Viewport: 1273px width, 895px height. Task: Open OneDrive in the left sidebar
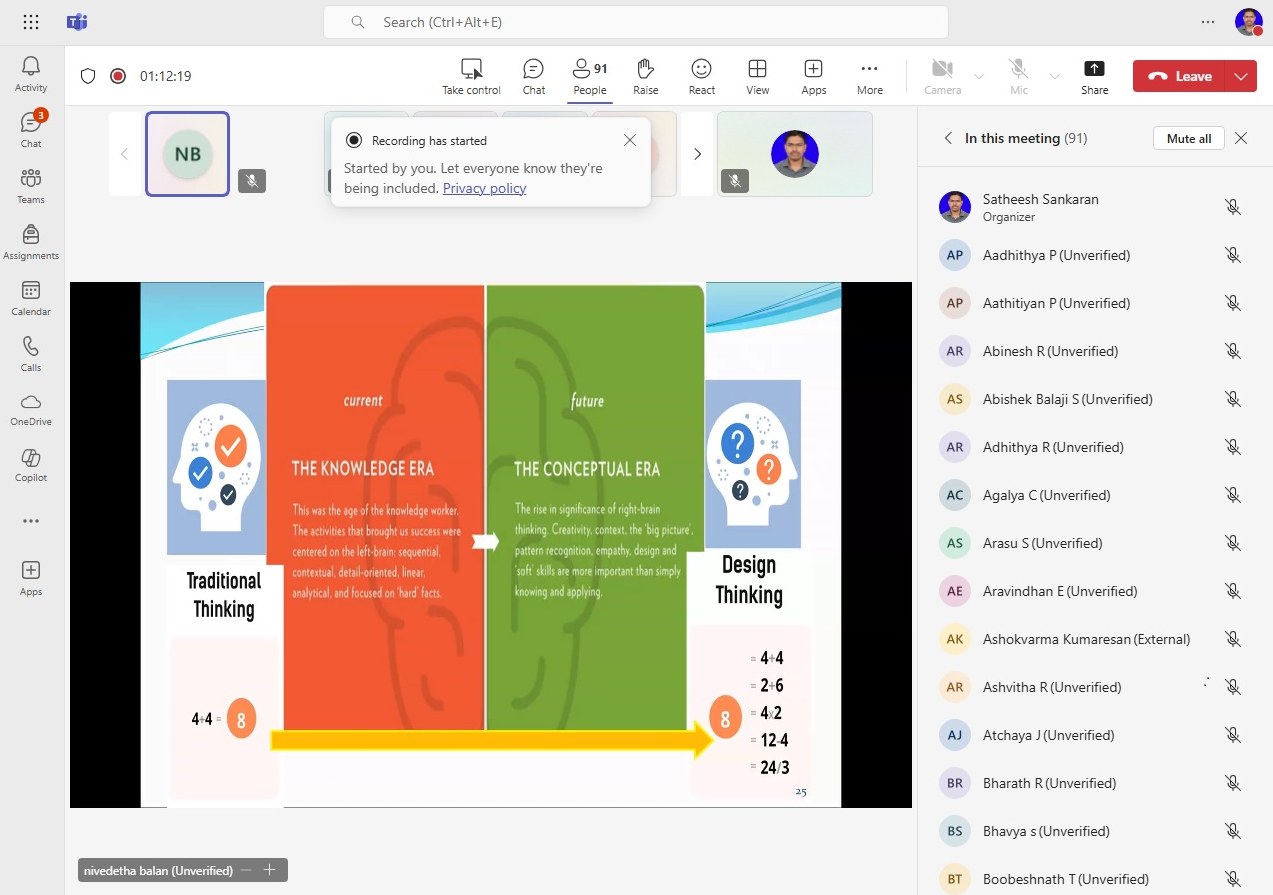click(31, 409)
